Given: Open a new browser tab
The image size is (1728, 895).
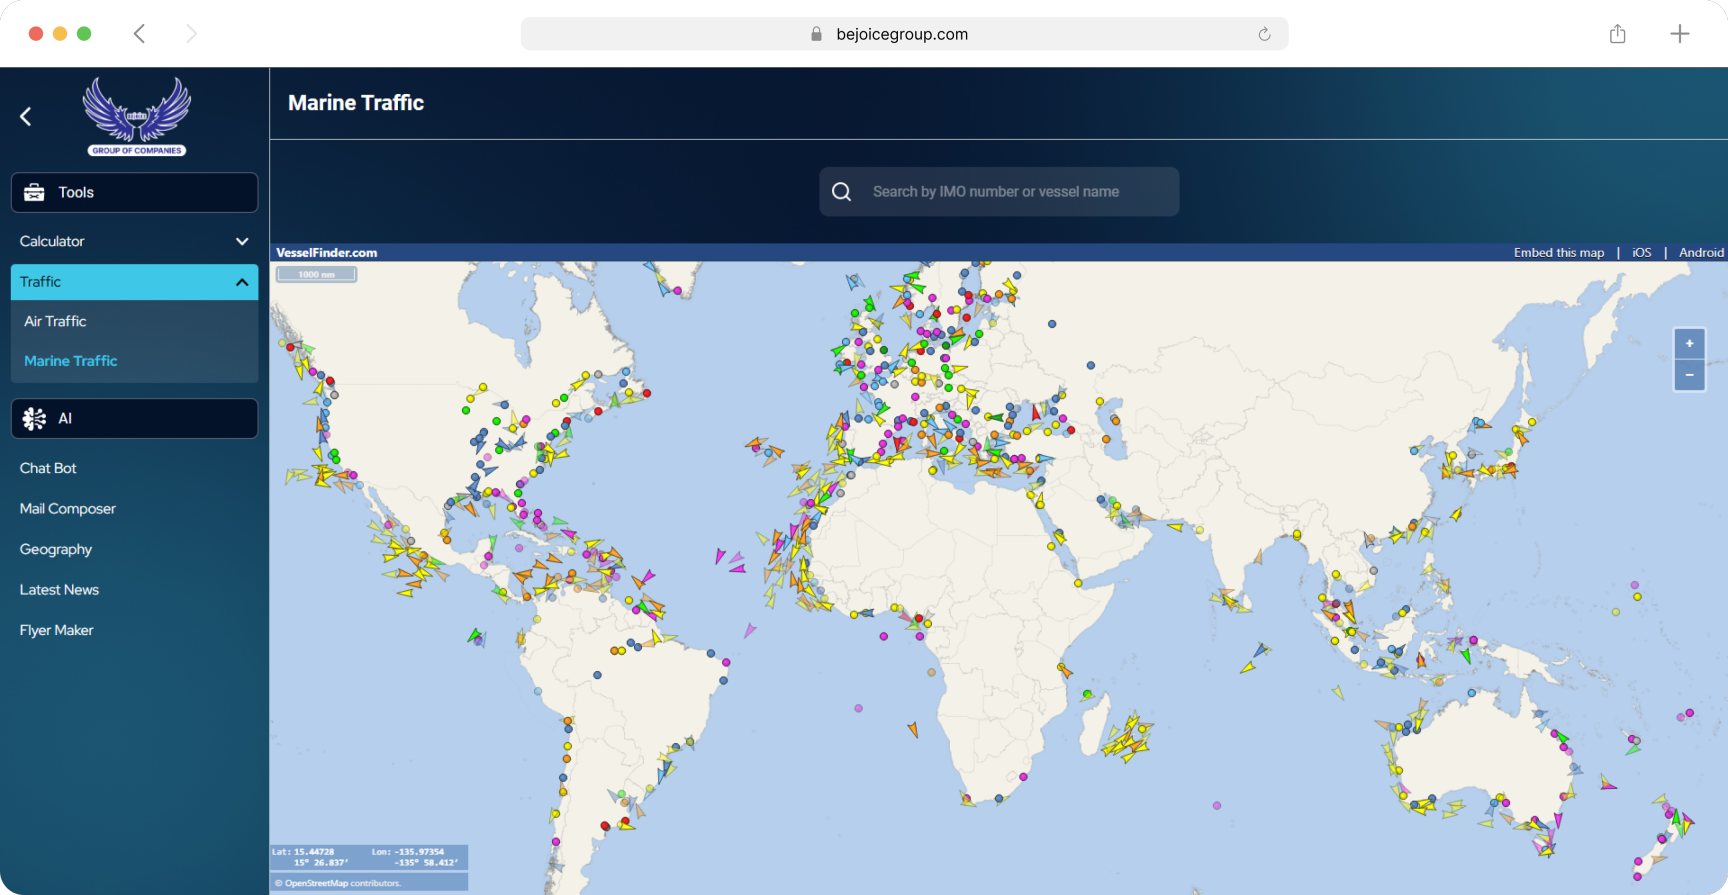Looking at the screenshot, I should pyautogui.click(x=1679, y=34).
